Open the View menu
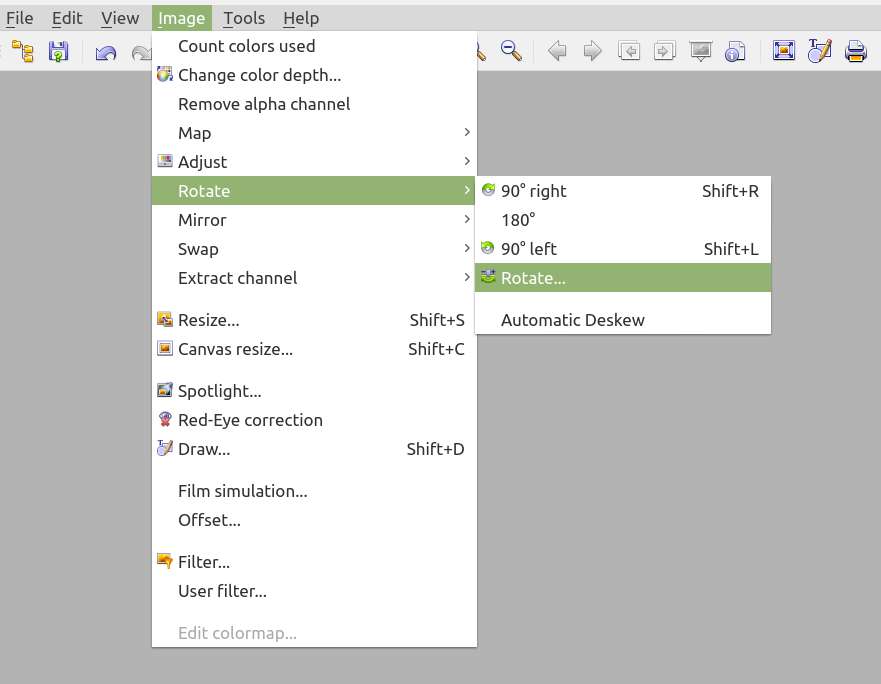The image size is (881, 684). coord(120,18)
